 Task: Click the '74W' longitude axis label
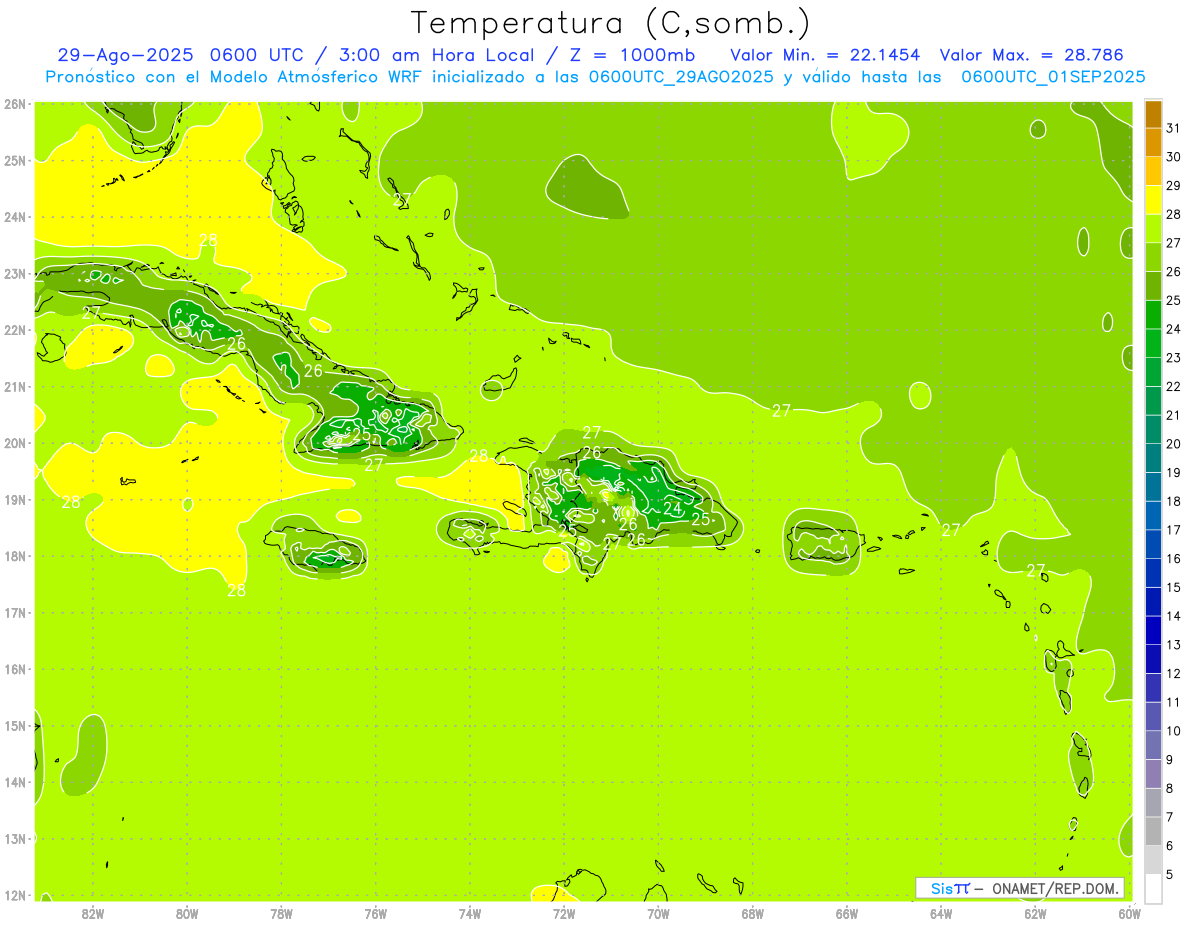[470, 913]
